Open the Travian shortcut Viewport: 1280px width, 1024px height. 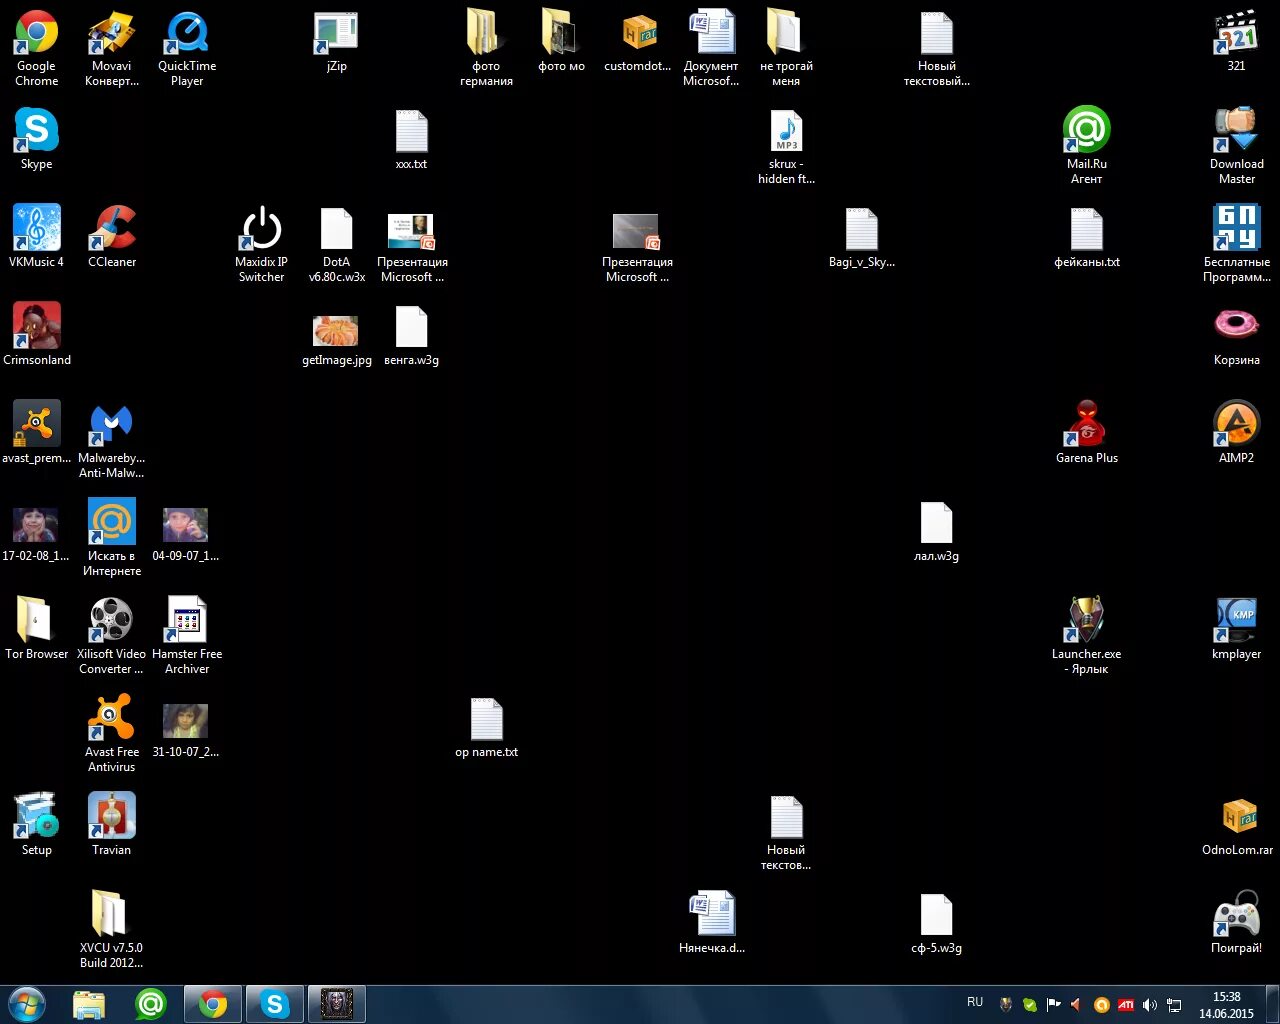(x=112, y=824)
